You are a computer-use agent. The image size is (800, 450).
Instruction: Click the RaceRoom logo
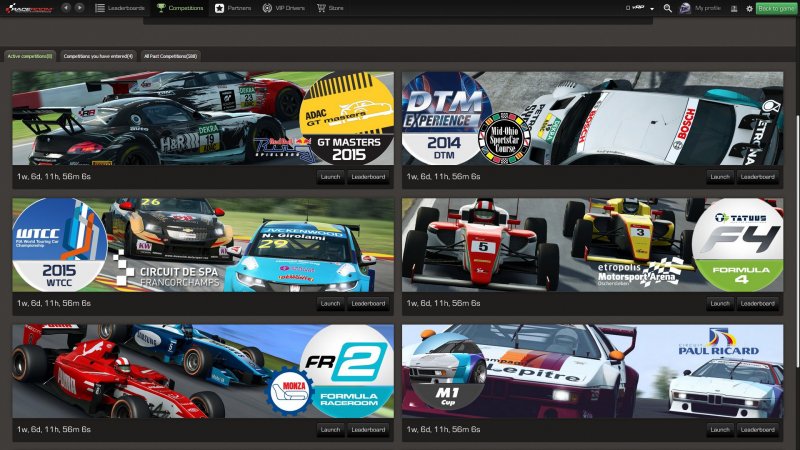click(x=29, y=9)
